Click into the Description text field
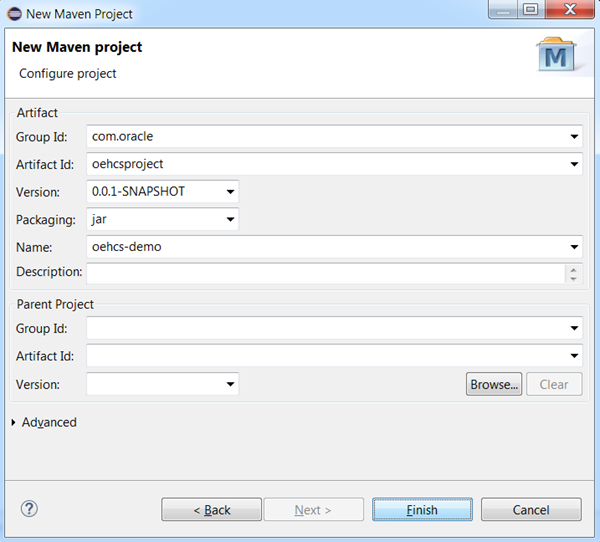 coord(326,273)
